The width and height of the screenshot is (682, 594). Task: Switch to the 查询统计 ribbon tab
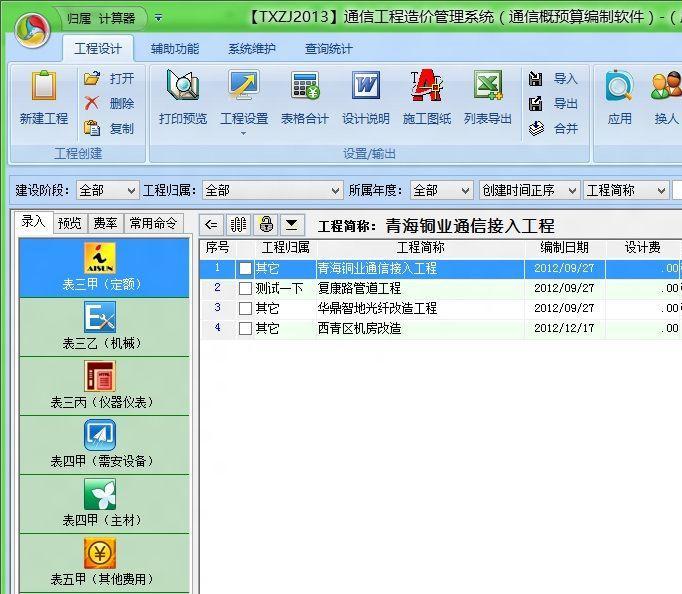[329, 49]
